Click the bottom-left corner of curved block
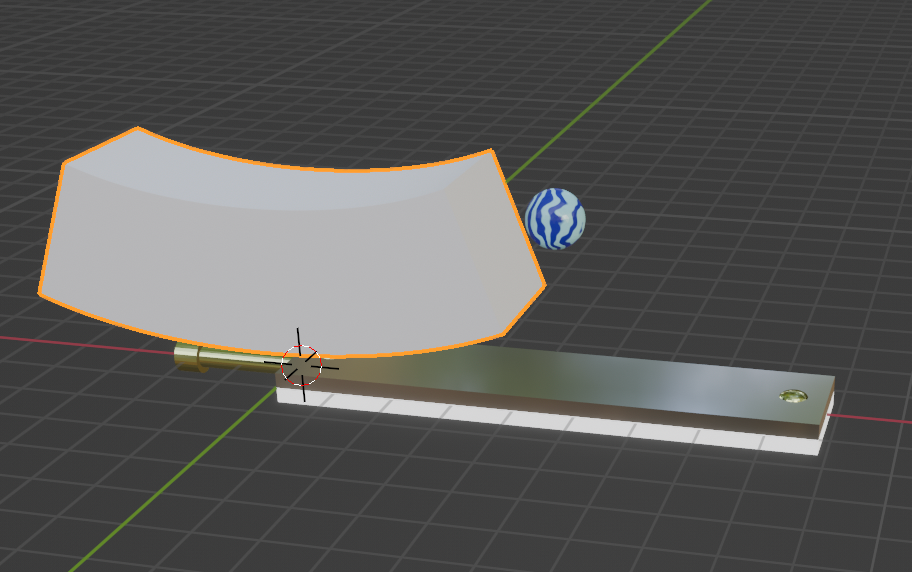Viewport: 912px width, 572px height. tap(41, 294)
